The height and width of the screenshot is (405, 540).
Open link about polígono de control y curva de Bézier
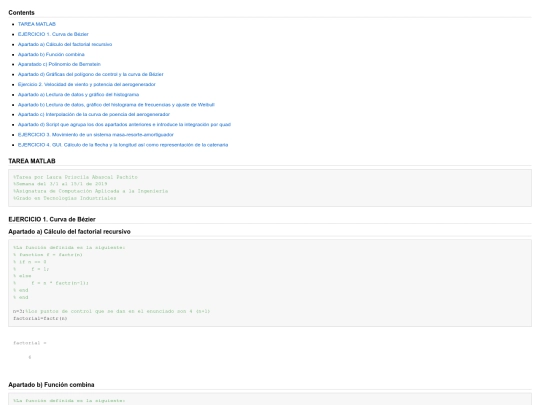click(x=91, y=74)
